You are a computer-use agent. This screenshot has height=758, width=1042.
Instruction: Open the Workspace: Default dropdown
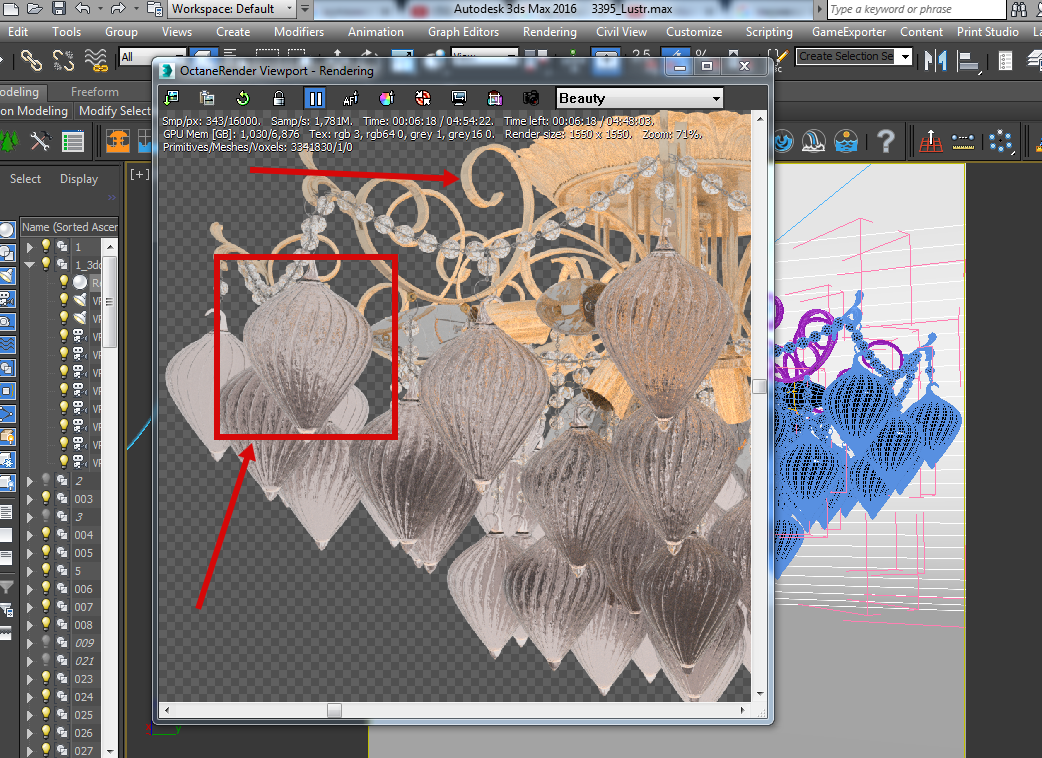pos(231,9)
